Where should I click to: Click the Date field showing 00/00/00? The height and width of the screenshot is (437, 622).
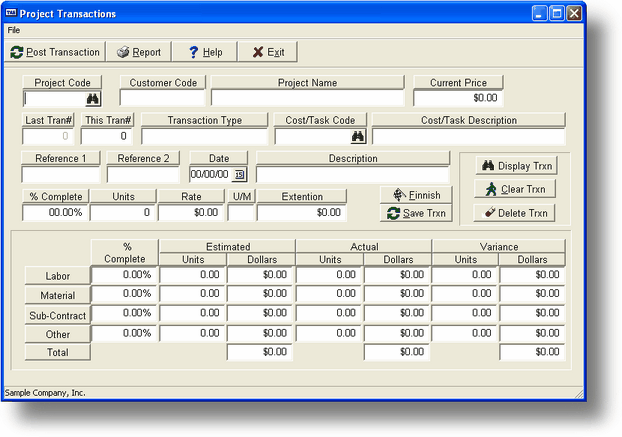[x=211, y=174]
